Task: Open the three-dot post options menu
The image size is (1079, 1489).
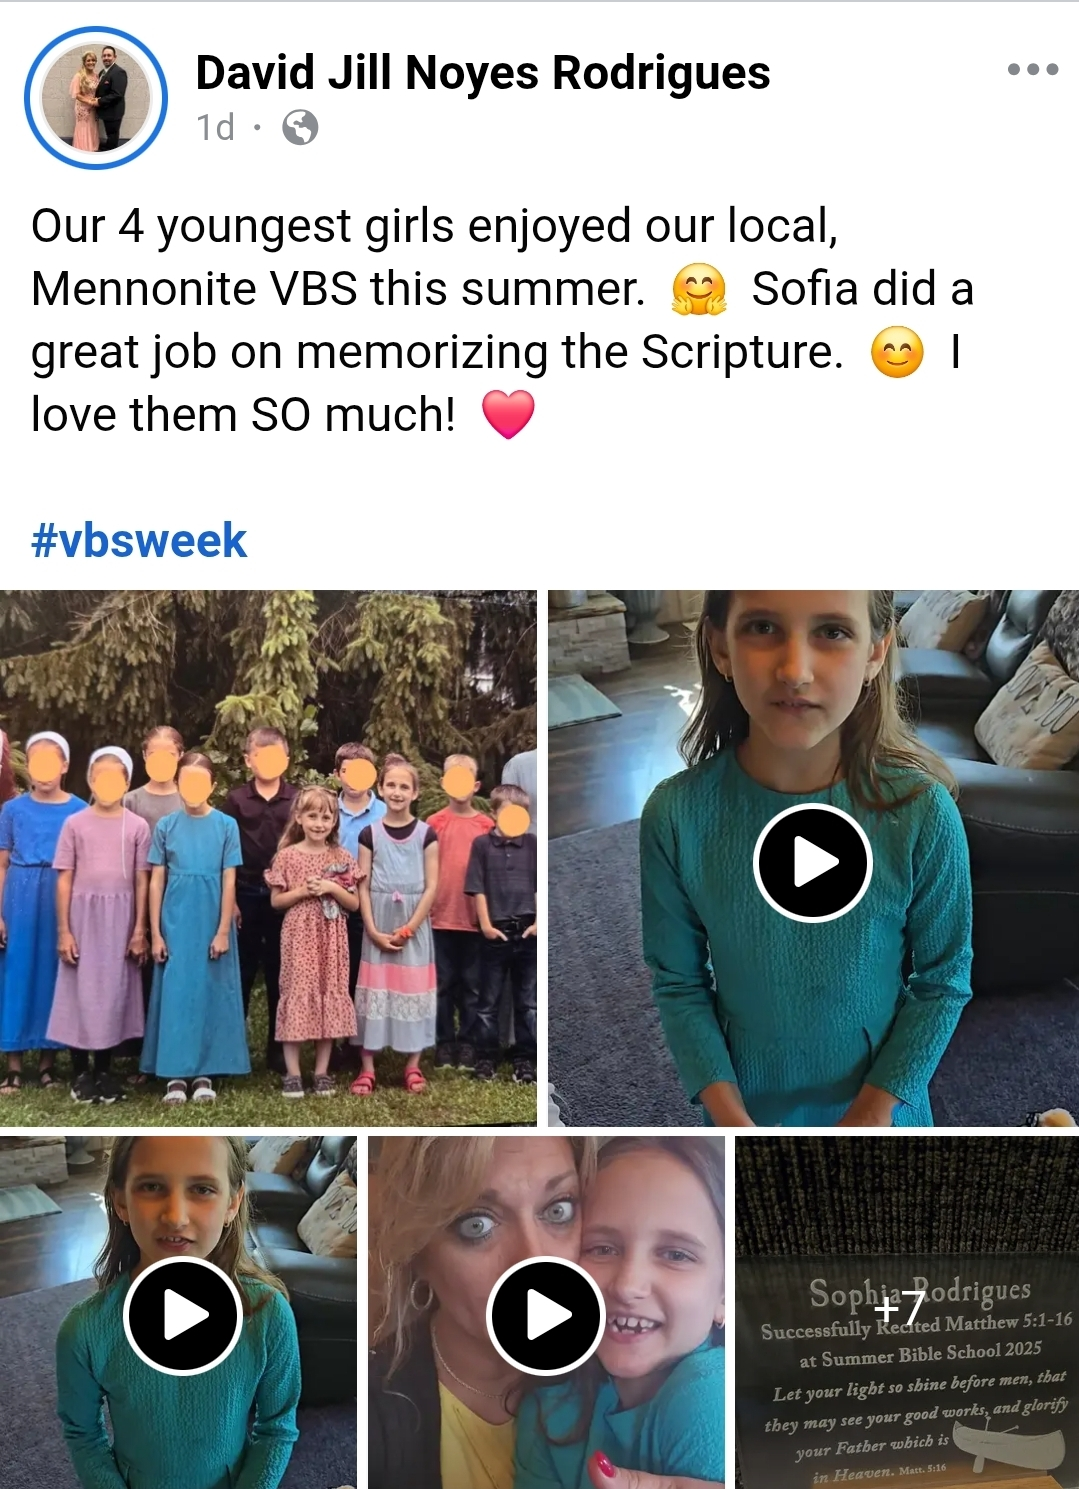Action: (1033, 69)
